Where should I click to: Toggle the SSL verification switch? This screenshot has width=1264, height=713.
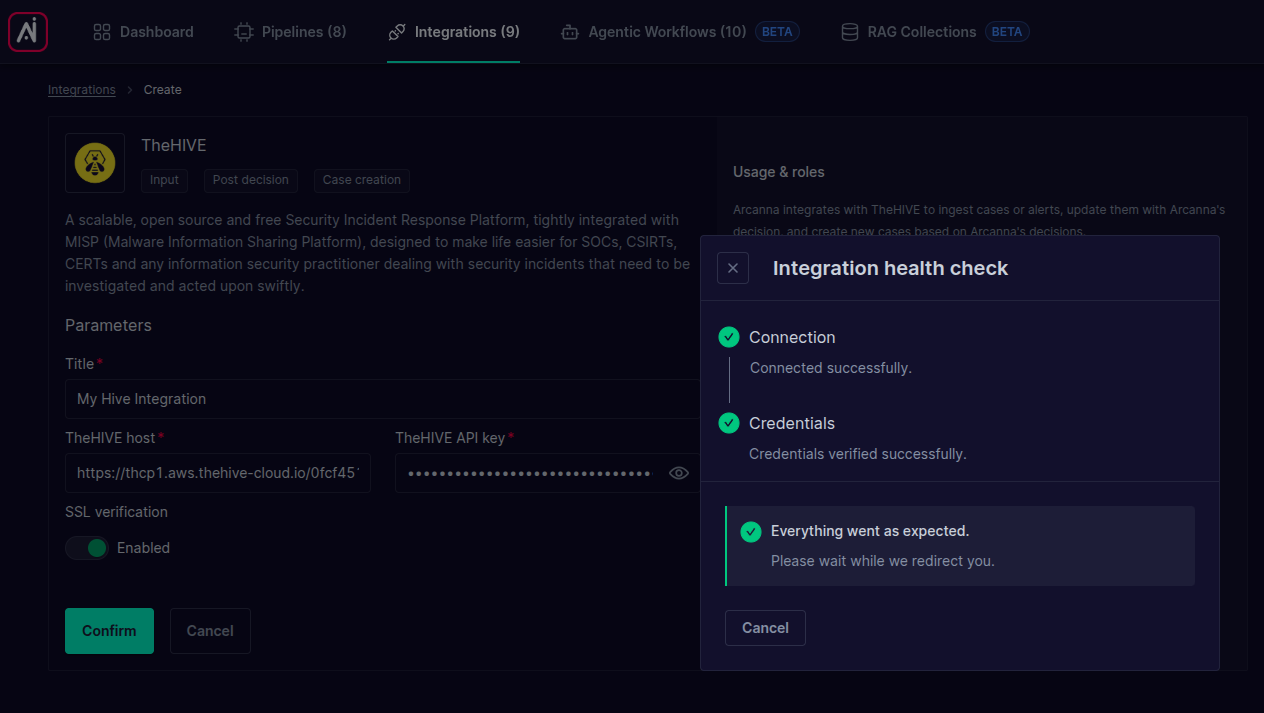pyautogui.click(x=87, y=548)
